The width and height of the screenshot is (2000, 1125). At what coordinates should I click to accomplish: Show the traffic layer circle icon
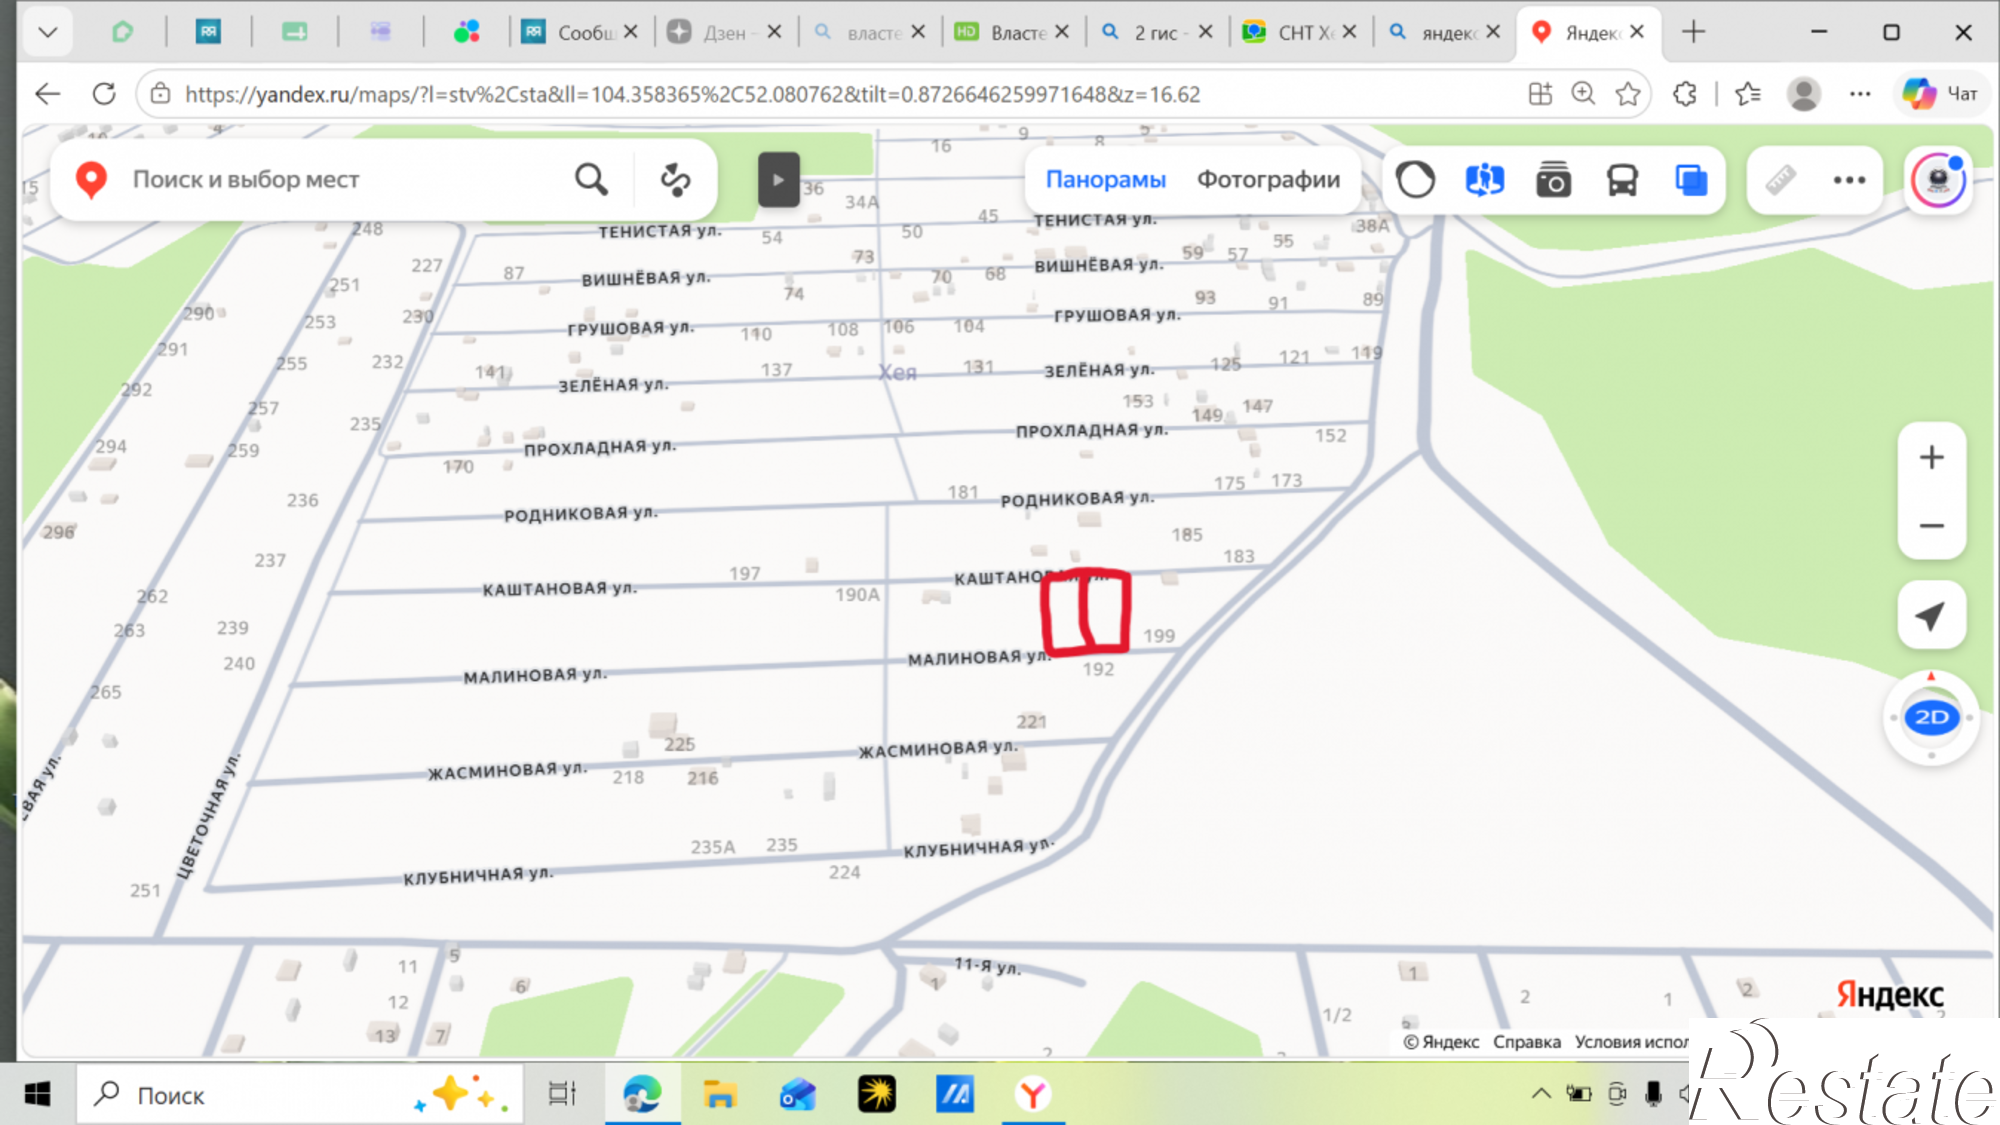coord(1415,180)
